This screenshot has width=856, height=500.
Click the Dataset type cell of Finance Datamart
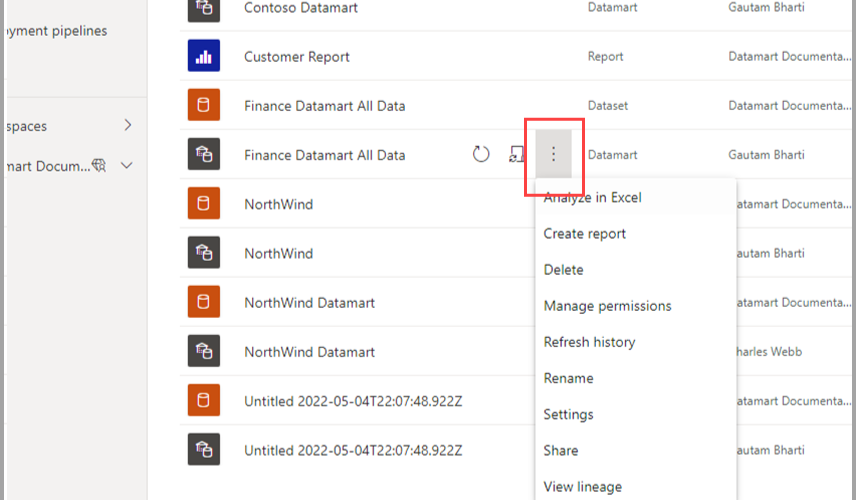pyautogui.click(x=608, y=105)
